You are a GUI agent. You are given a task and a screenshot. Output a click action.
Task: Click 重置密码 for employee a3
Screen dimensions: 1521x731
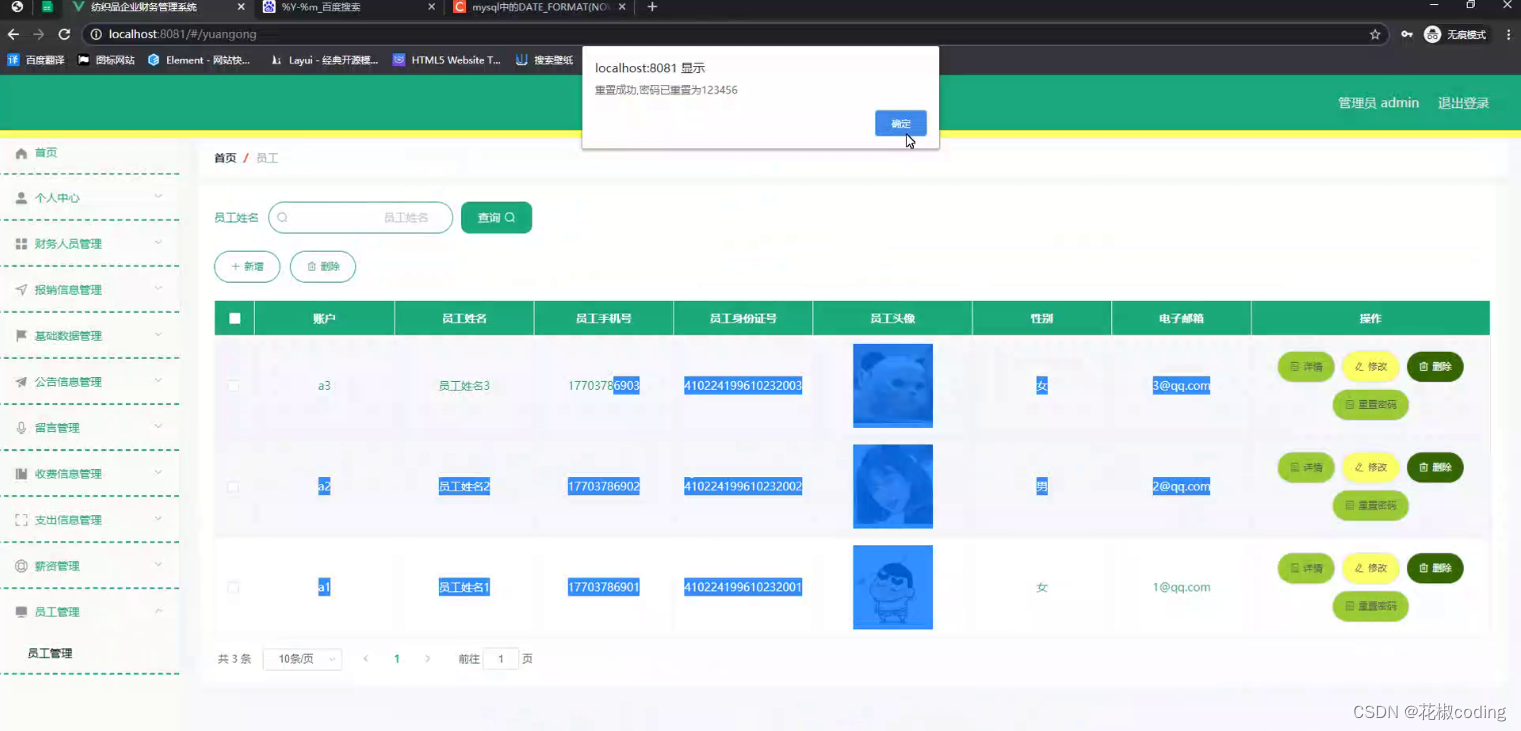pos(1371,405)
